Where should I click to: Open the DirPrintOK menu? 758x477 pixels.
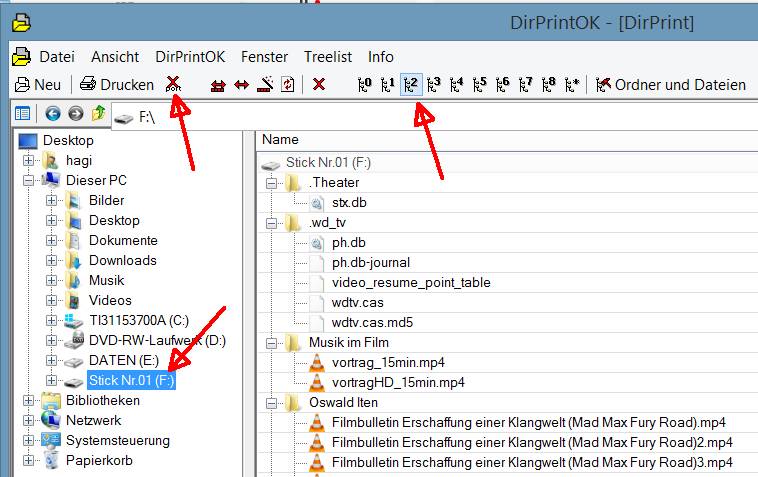(x=190, y=57)
